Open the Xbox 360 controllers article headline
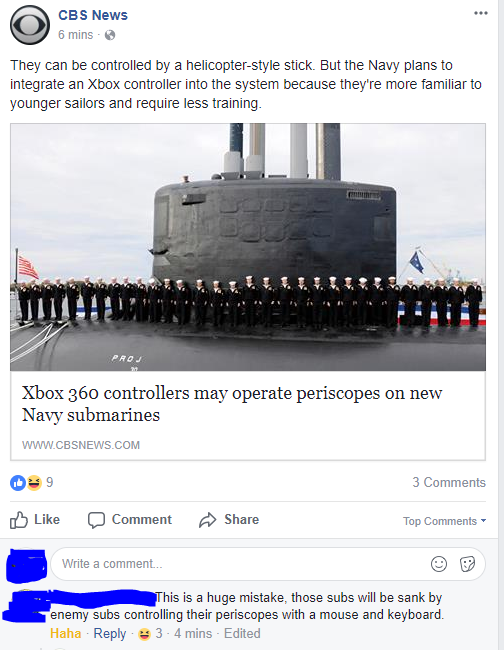 pos(232,404)
